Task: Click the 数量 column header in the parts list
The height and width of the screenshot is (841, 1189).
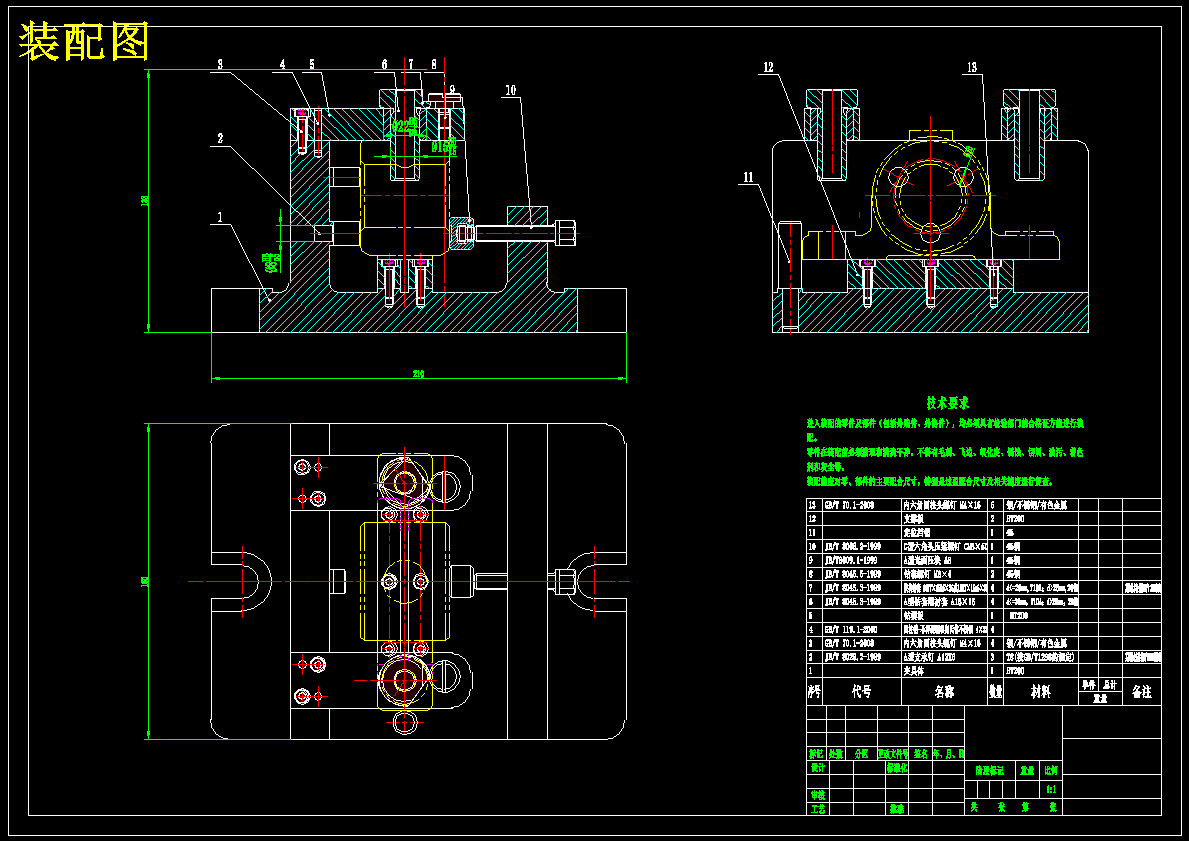Action: tap(996, 692)
